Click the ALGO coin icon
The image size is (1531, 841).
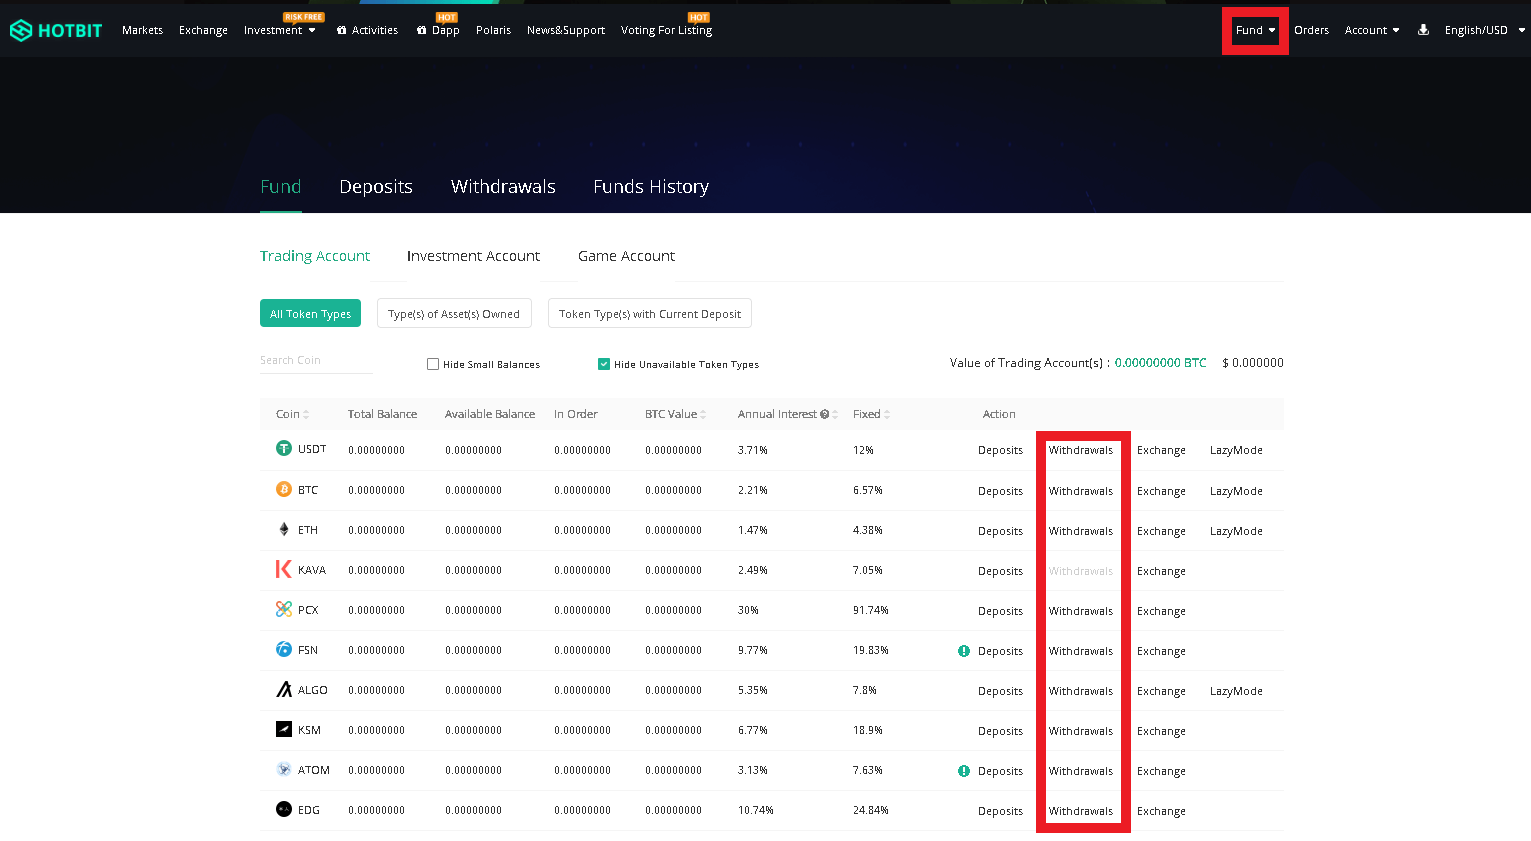pos(284,689)
